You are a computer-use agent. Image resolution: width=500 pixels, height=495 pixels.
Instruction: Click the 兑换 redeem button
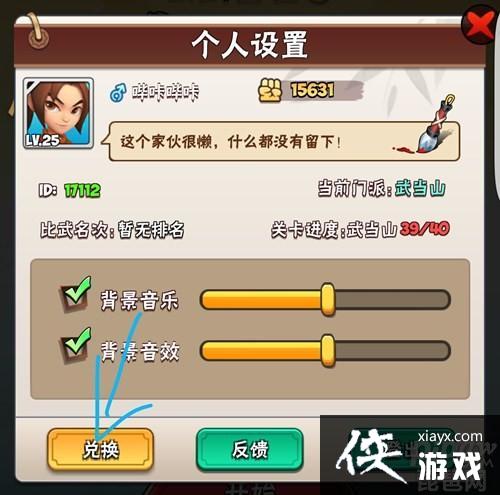(x=100, y=449)
